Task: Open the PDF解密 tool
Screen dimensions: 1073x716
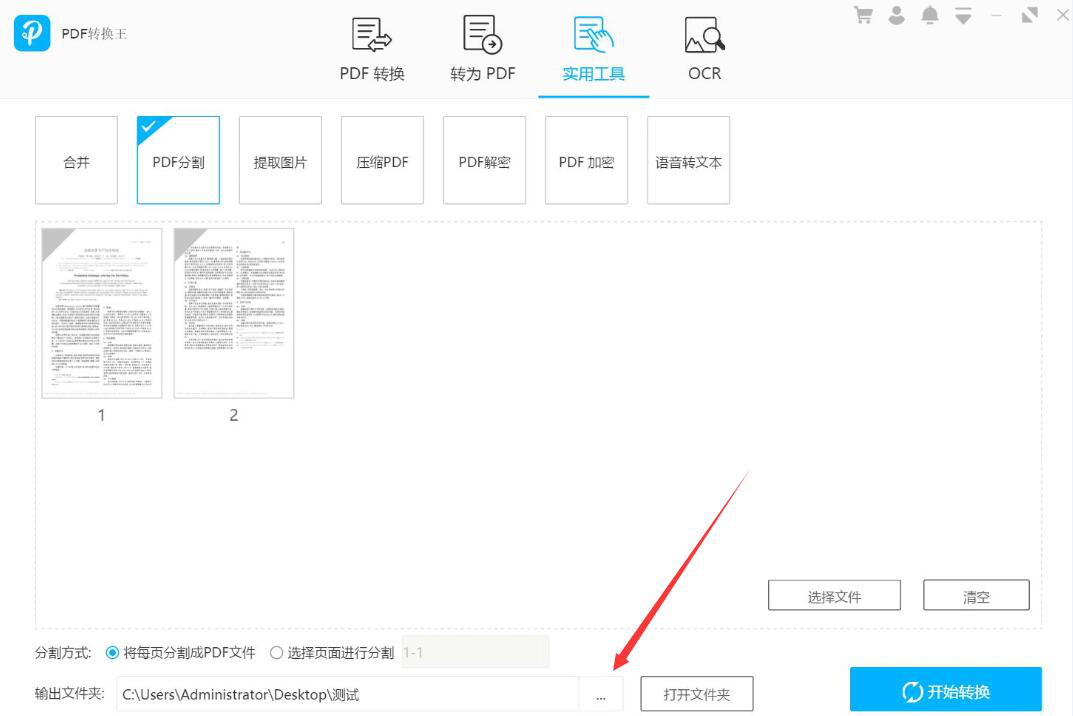Action: pos(484,160)
